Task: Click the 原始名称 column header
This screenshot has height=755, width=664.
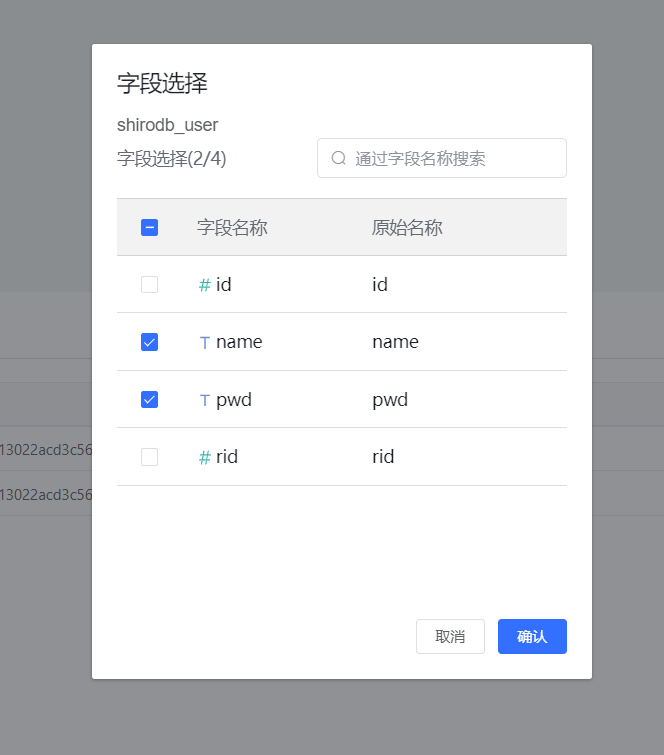Action: click(407, 227)
